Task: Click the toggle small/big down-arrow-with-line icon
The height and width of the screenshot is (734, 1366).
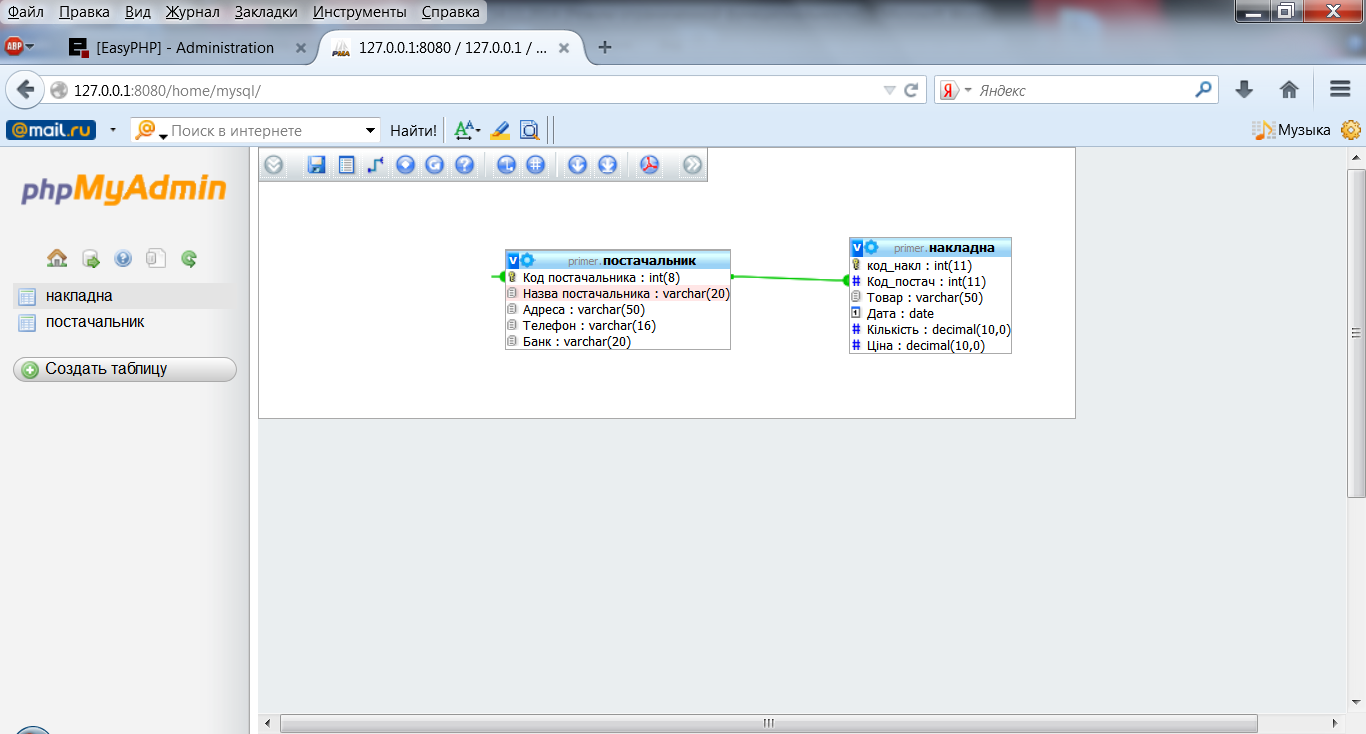Action: click(x=607, y=165)
